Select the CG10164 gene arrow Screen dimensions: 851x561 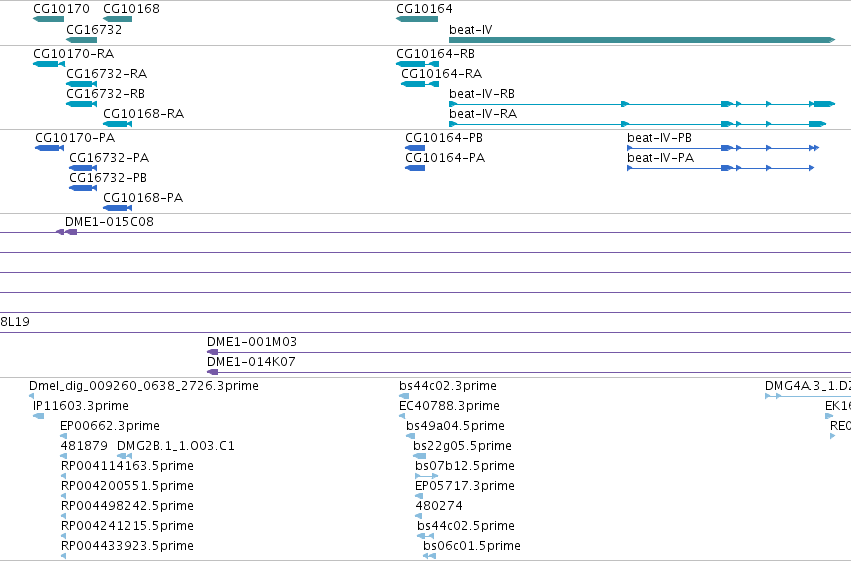click(x=417, y=19)
